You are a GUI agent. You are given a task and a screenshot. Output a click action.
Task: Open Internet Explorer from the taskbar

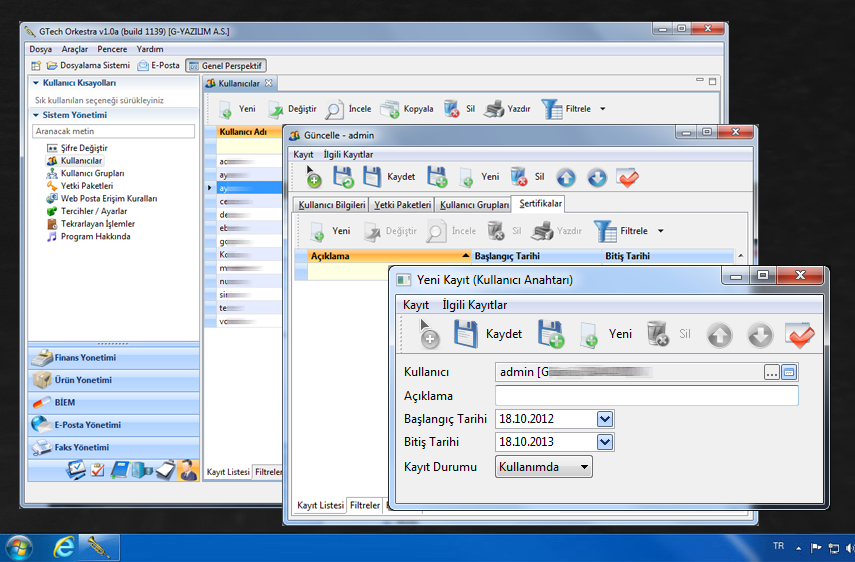click(x=64, y=547)
